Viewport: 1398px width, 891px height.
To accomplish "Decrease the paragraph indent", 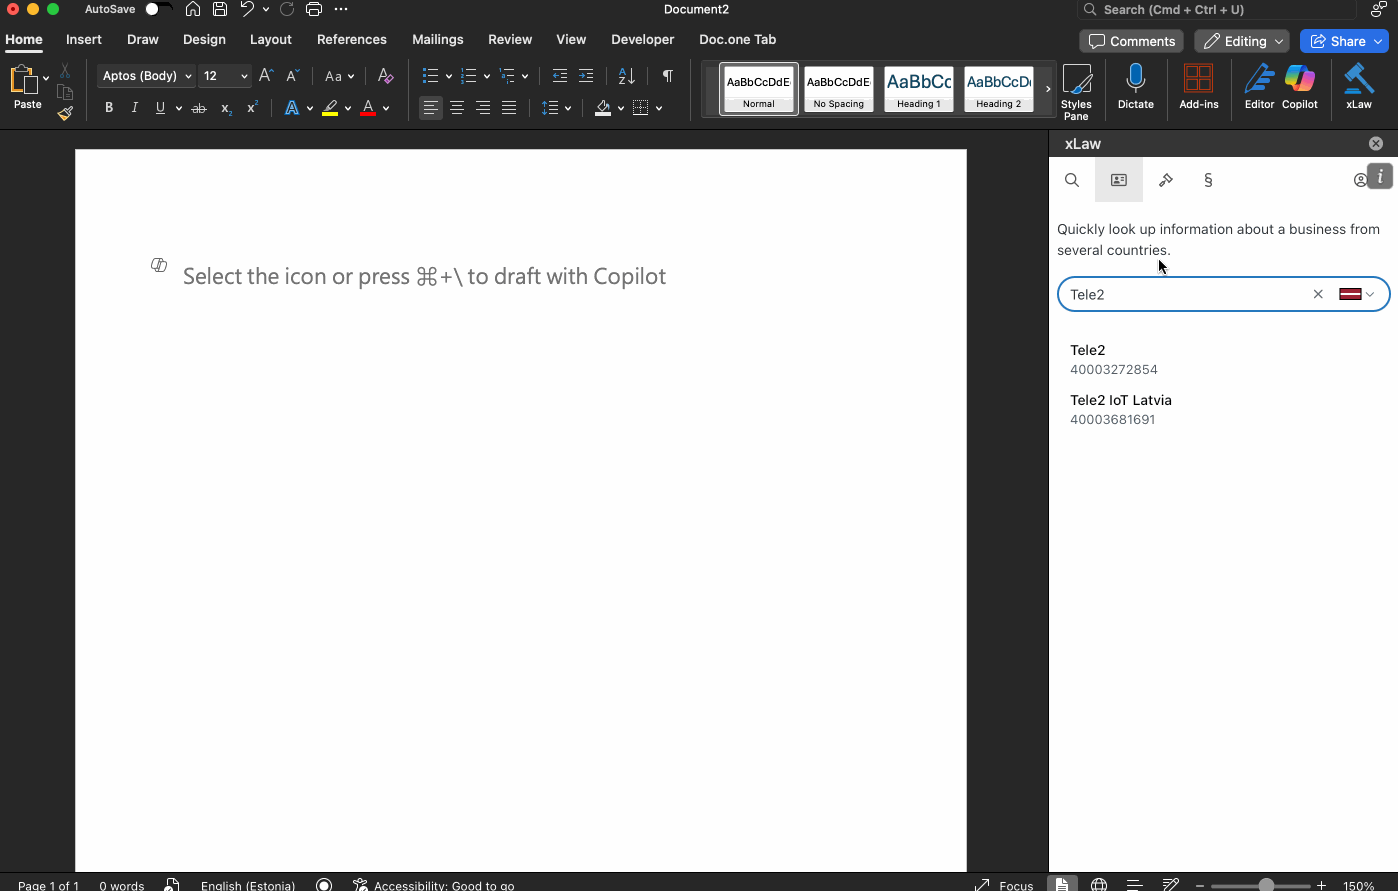I will coord(560,76).
